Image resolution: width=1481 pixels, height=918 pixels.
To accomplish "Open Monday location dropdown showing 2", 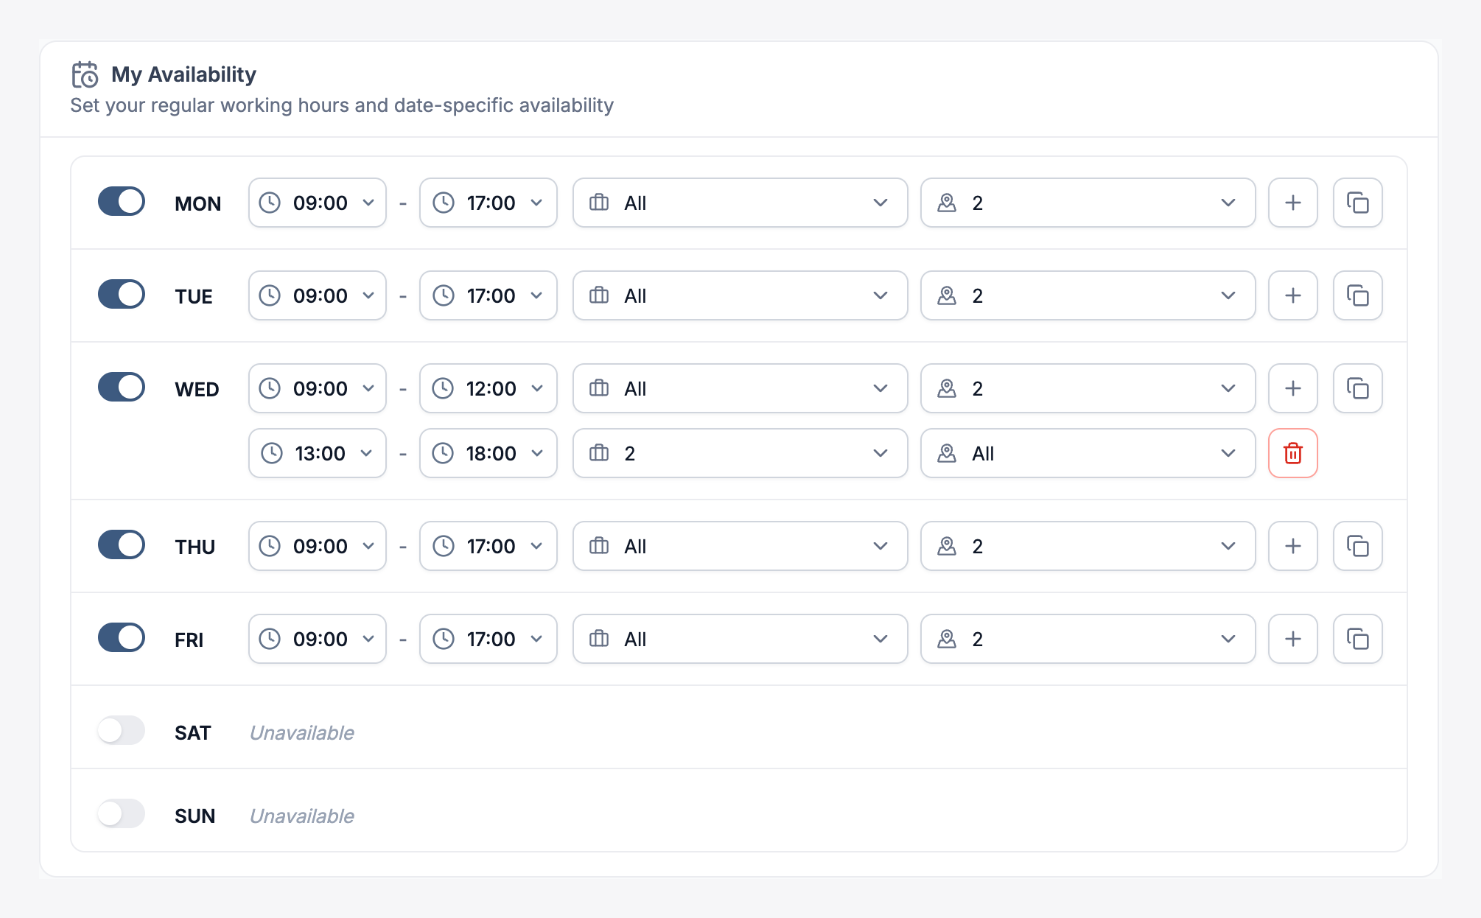I will [1088, 203].
